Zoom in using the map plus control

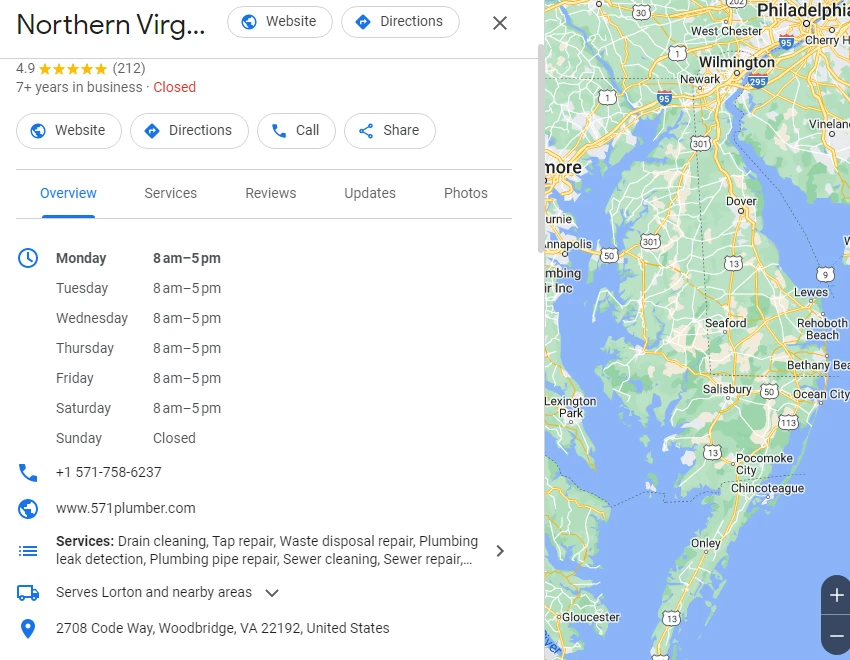click(x=835, y=594)
